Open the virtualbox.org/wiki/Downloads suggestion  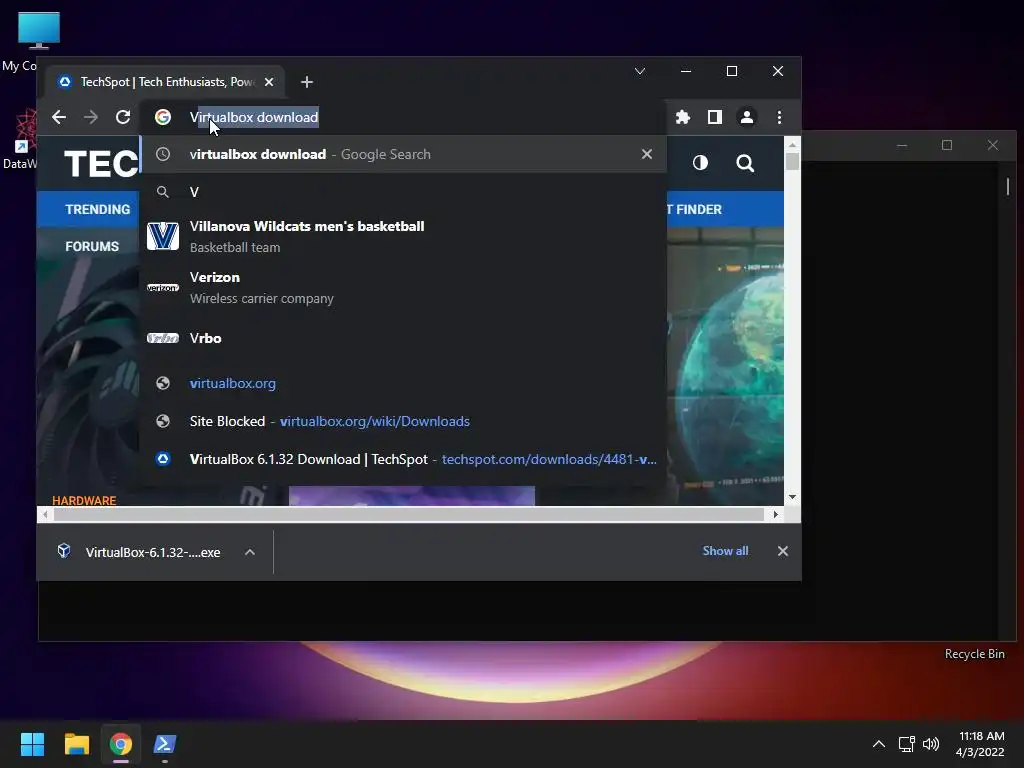[x=403, y=421]
